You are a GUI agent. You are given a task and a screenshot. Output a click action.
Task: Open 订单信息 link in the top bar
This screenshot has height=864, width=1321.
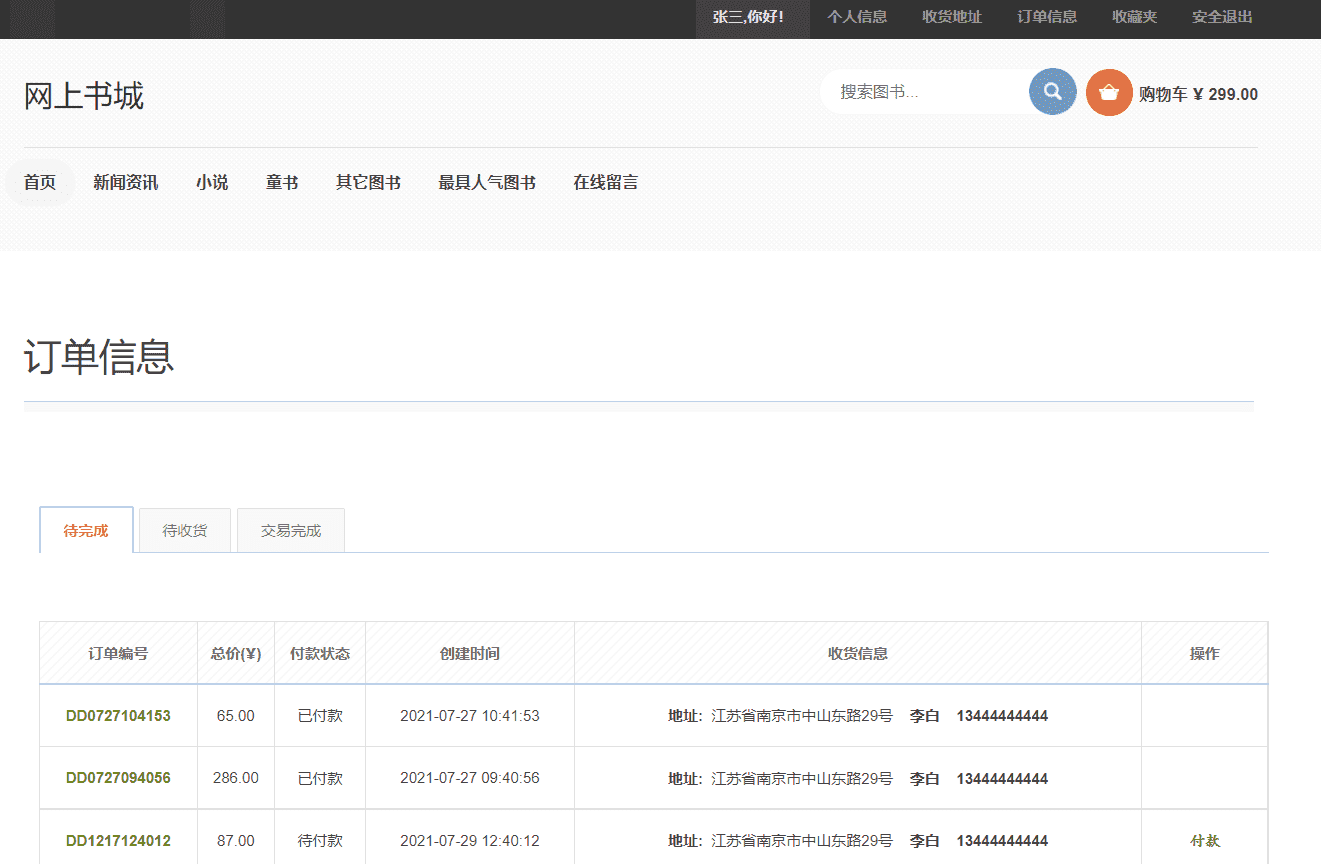[1047, 17]
